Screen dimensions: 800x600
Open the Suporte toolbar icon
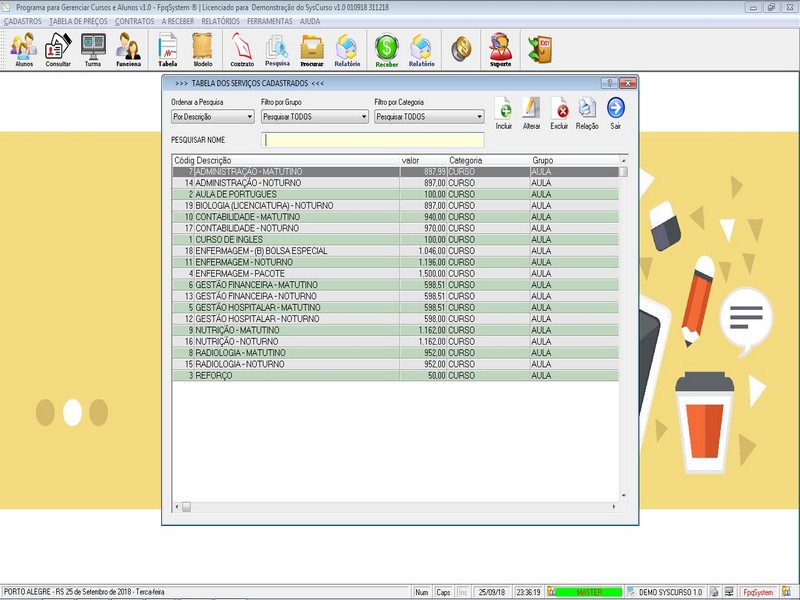point(500,47)
